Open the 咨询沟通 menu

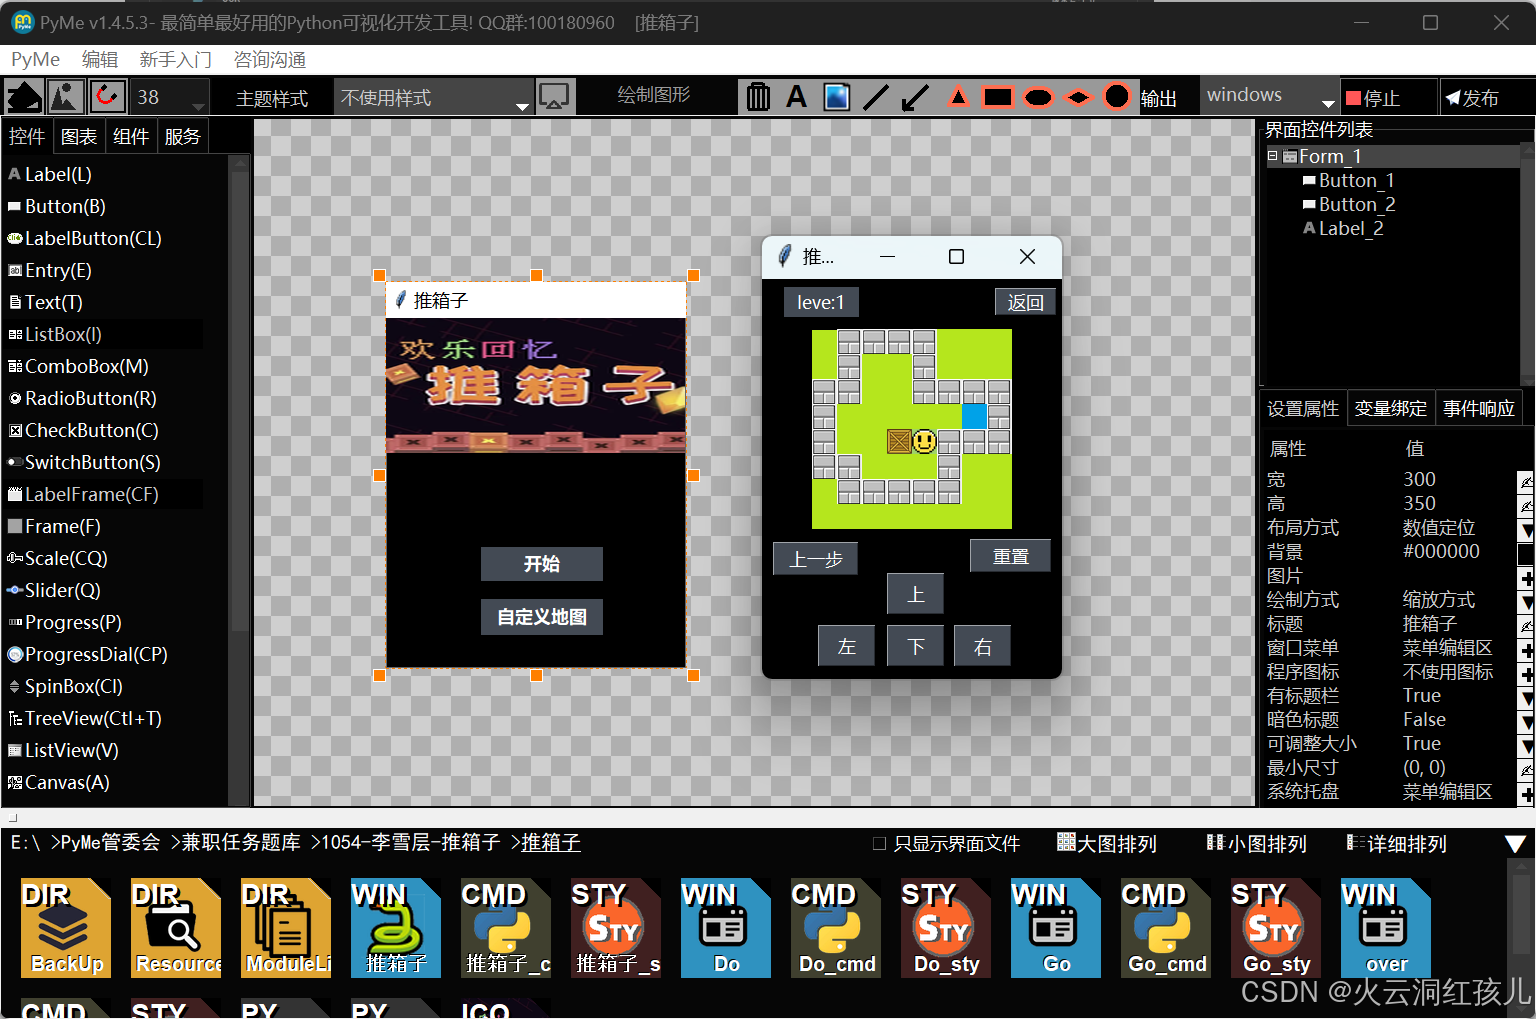pyautogui.click(x=270, y=60)
